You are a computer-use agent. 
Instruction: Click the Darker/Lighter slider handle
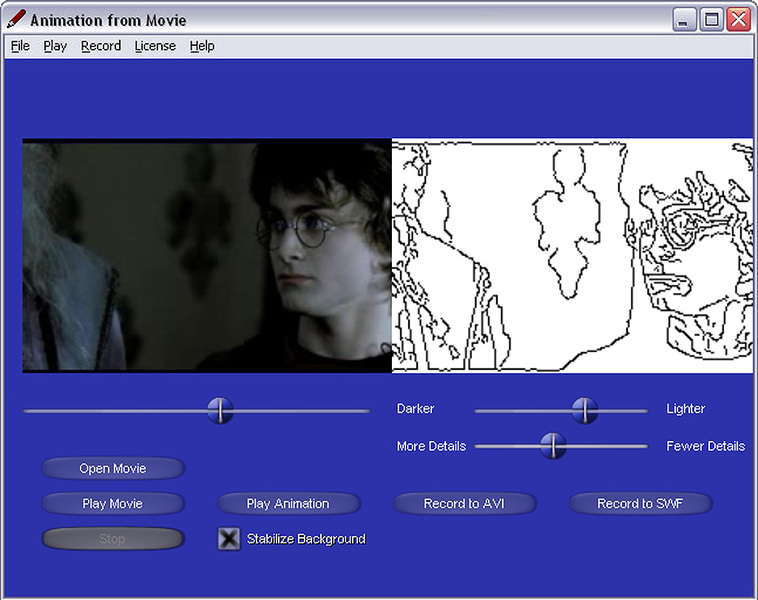coord(585,410)
